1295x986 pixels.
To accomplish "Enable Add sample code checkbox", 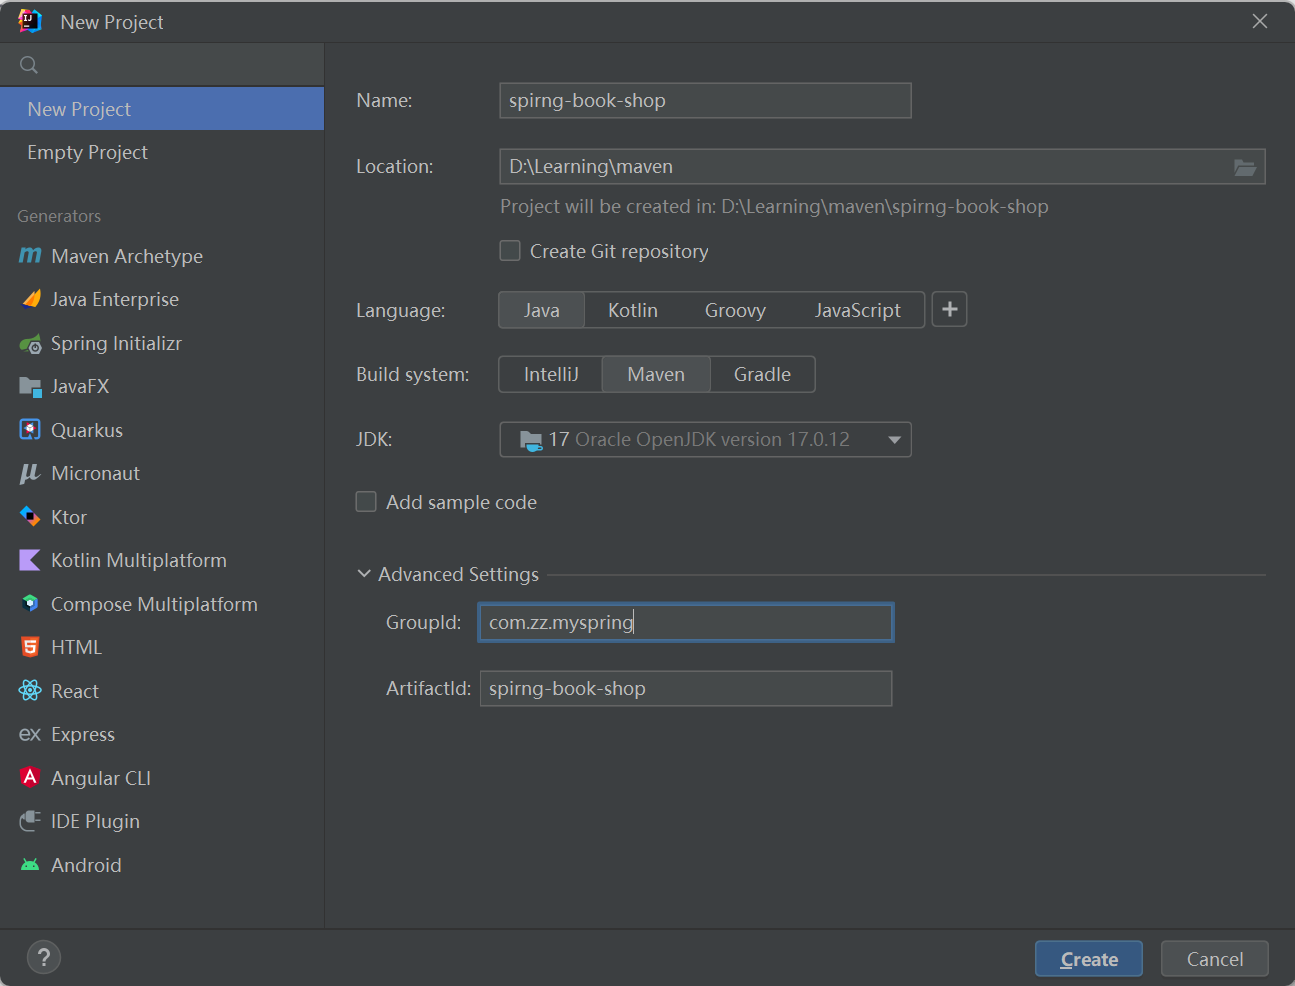I will (x=366, y=502).
